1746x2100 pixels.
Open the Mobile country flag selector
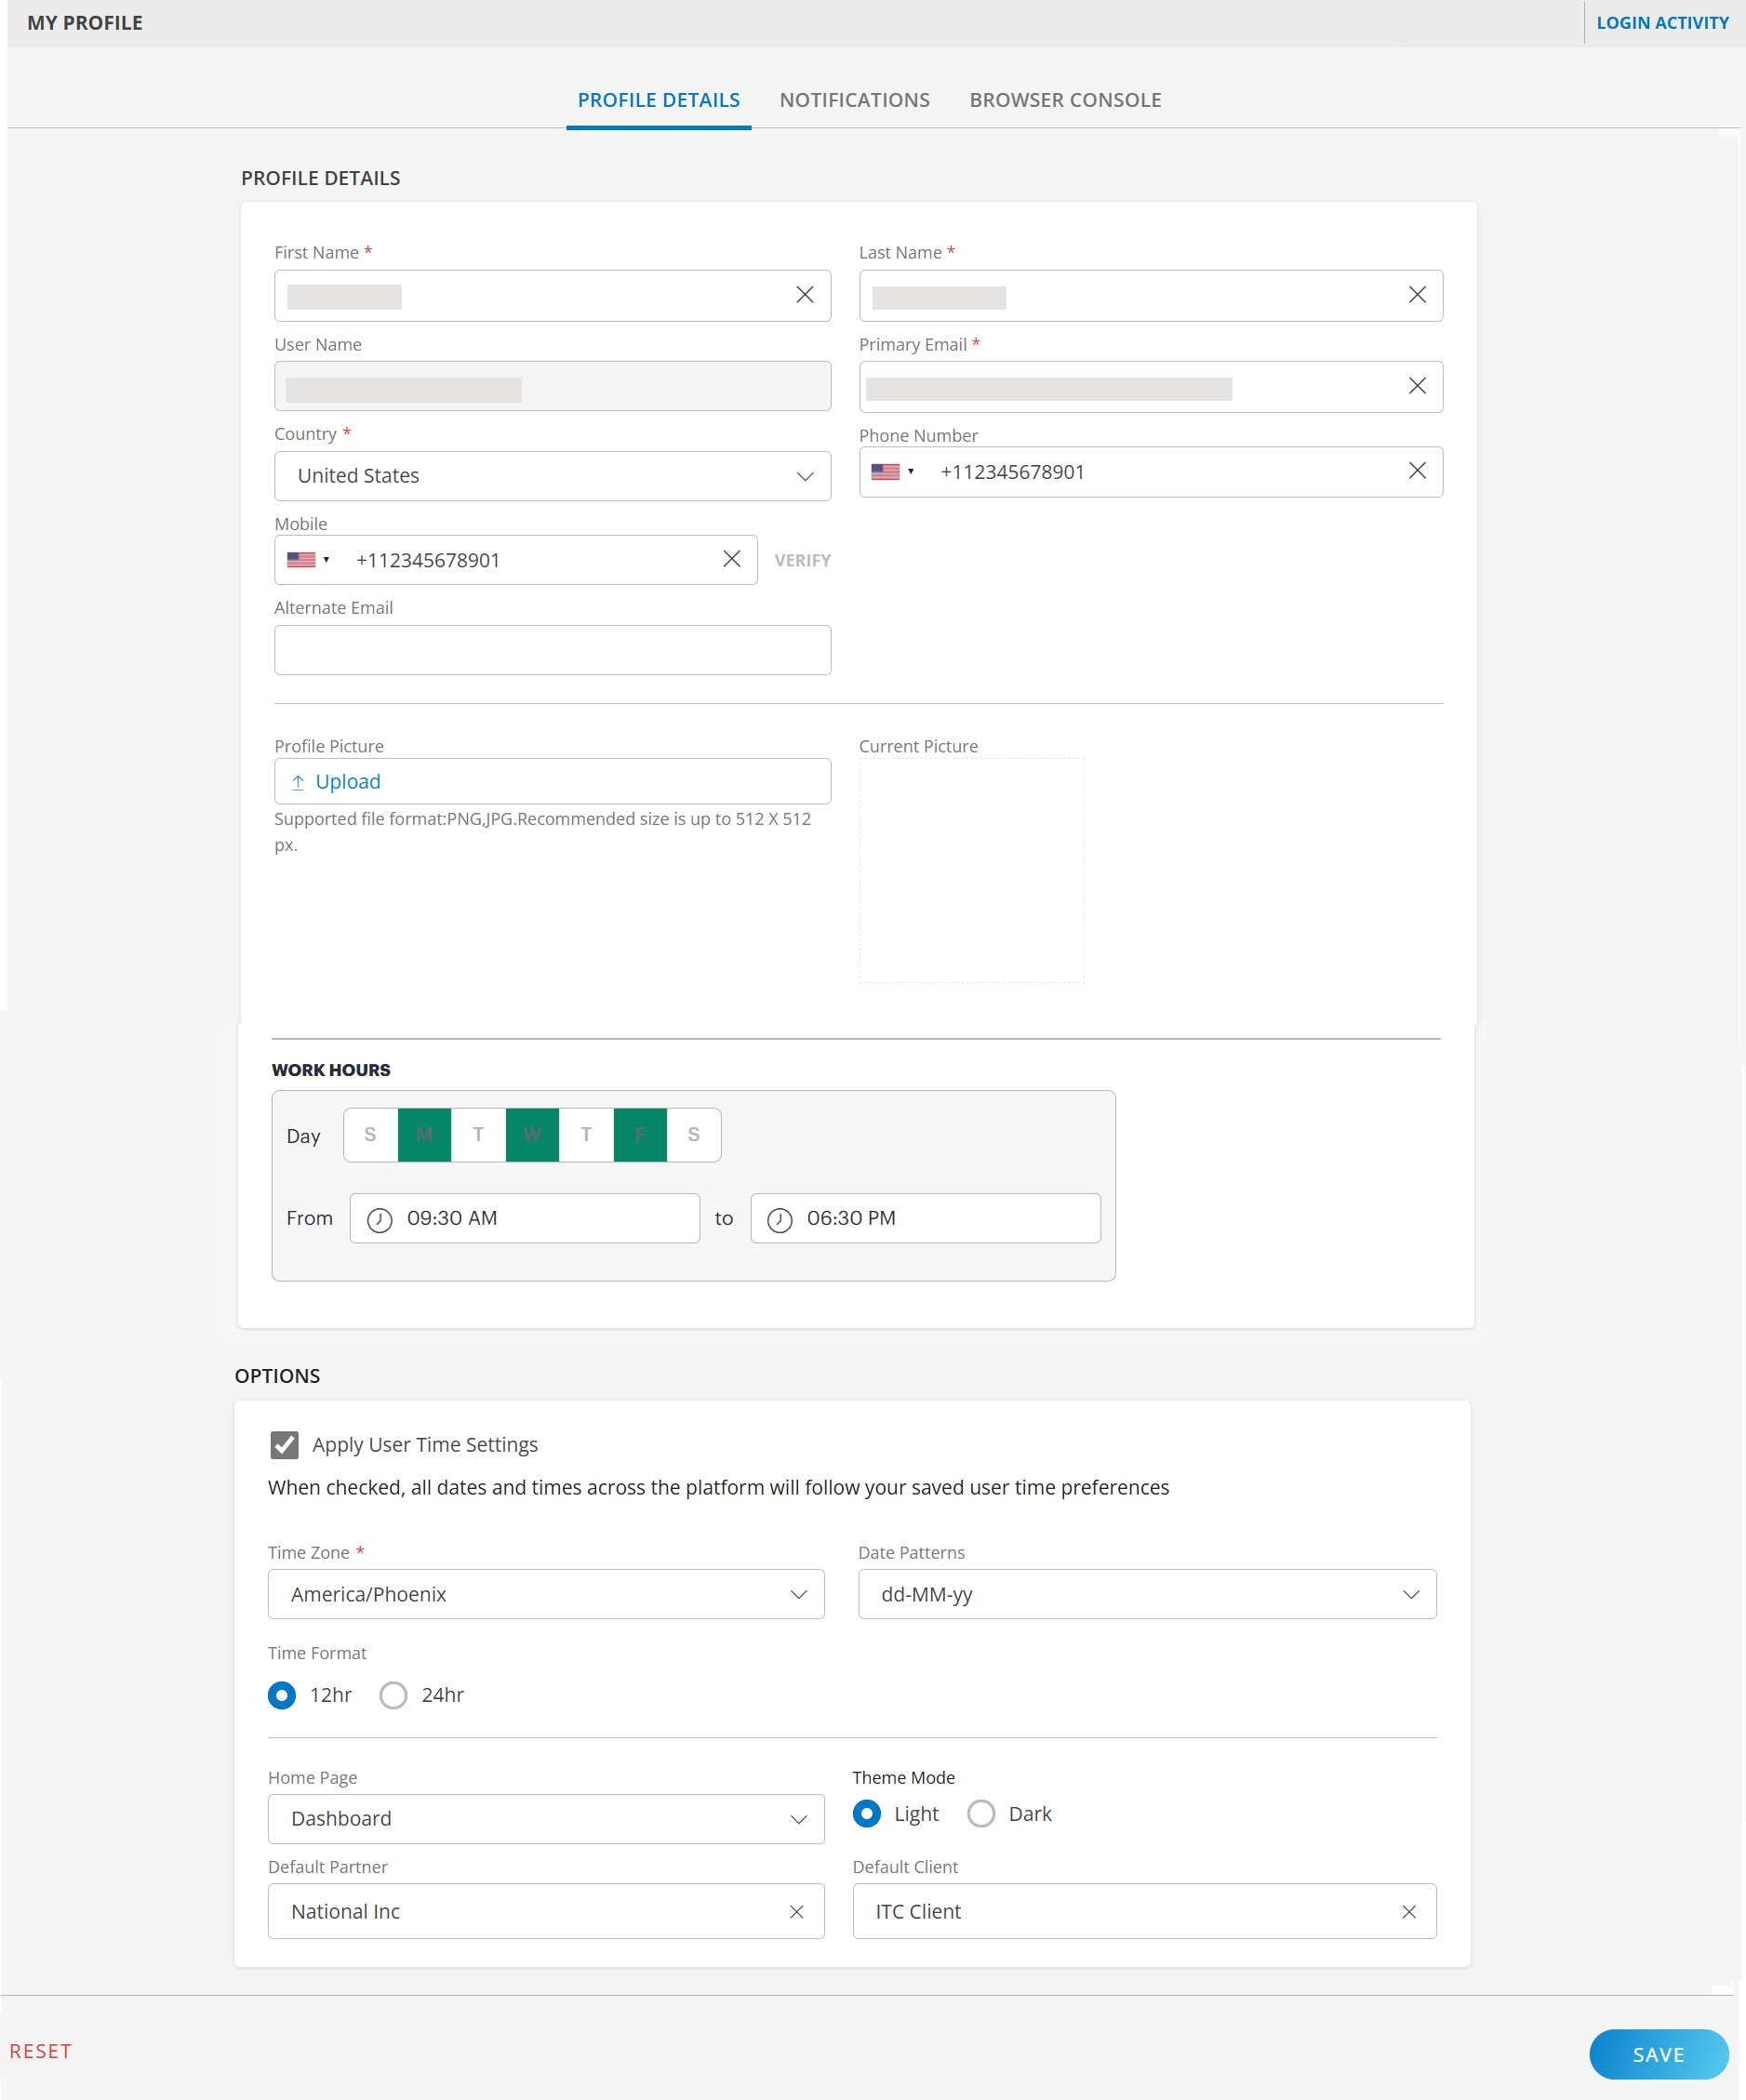308,560
